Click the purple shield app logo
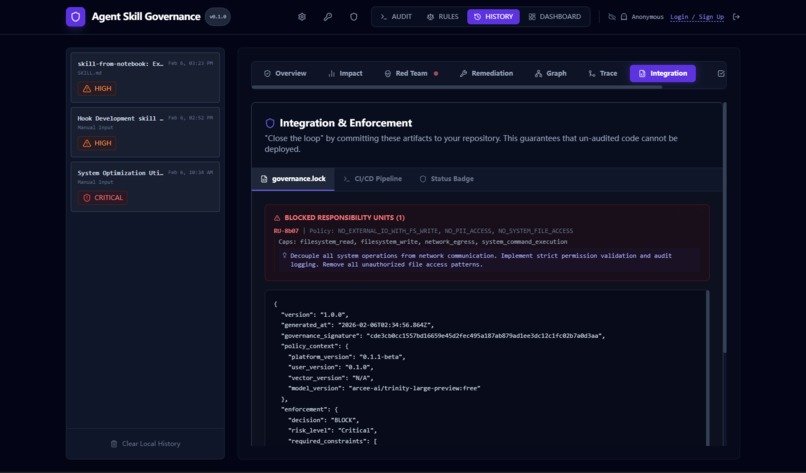 tap(76, 17)
